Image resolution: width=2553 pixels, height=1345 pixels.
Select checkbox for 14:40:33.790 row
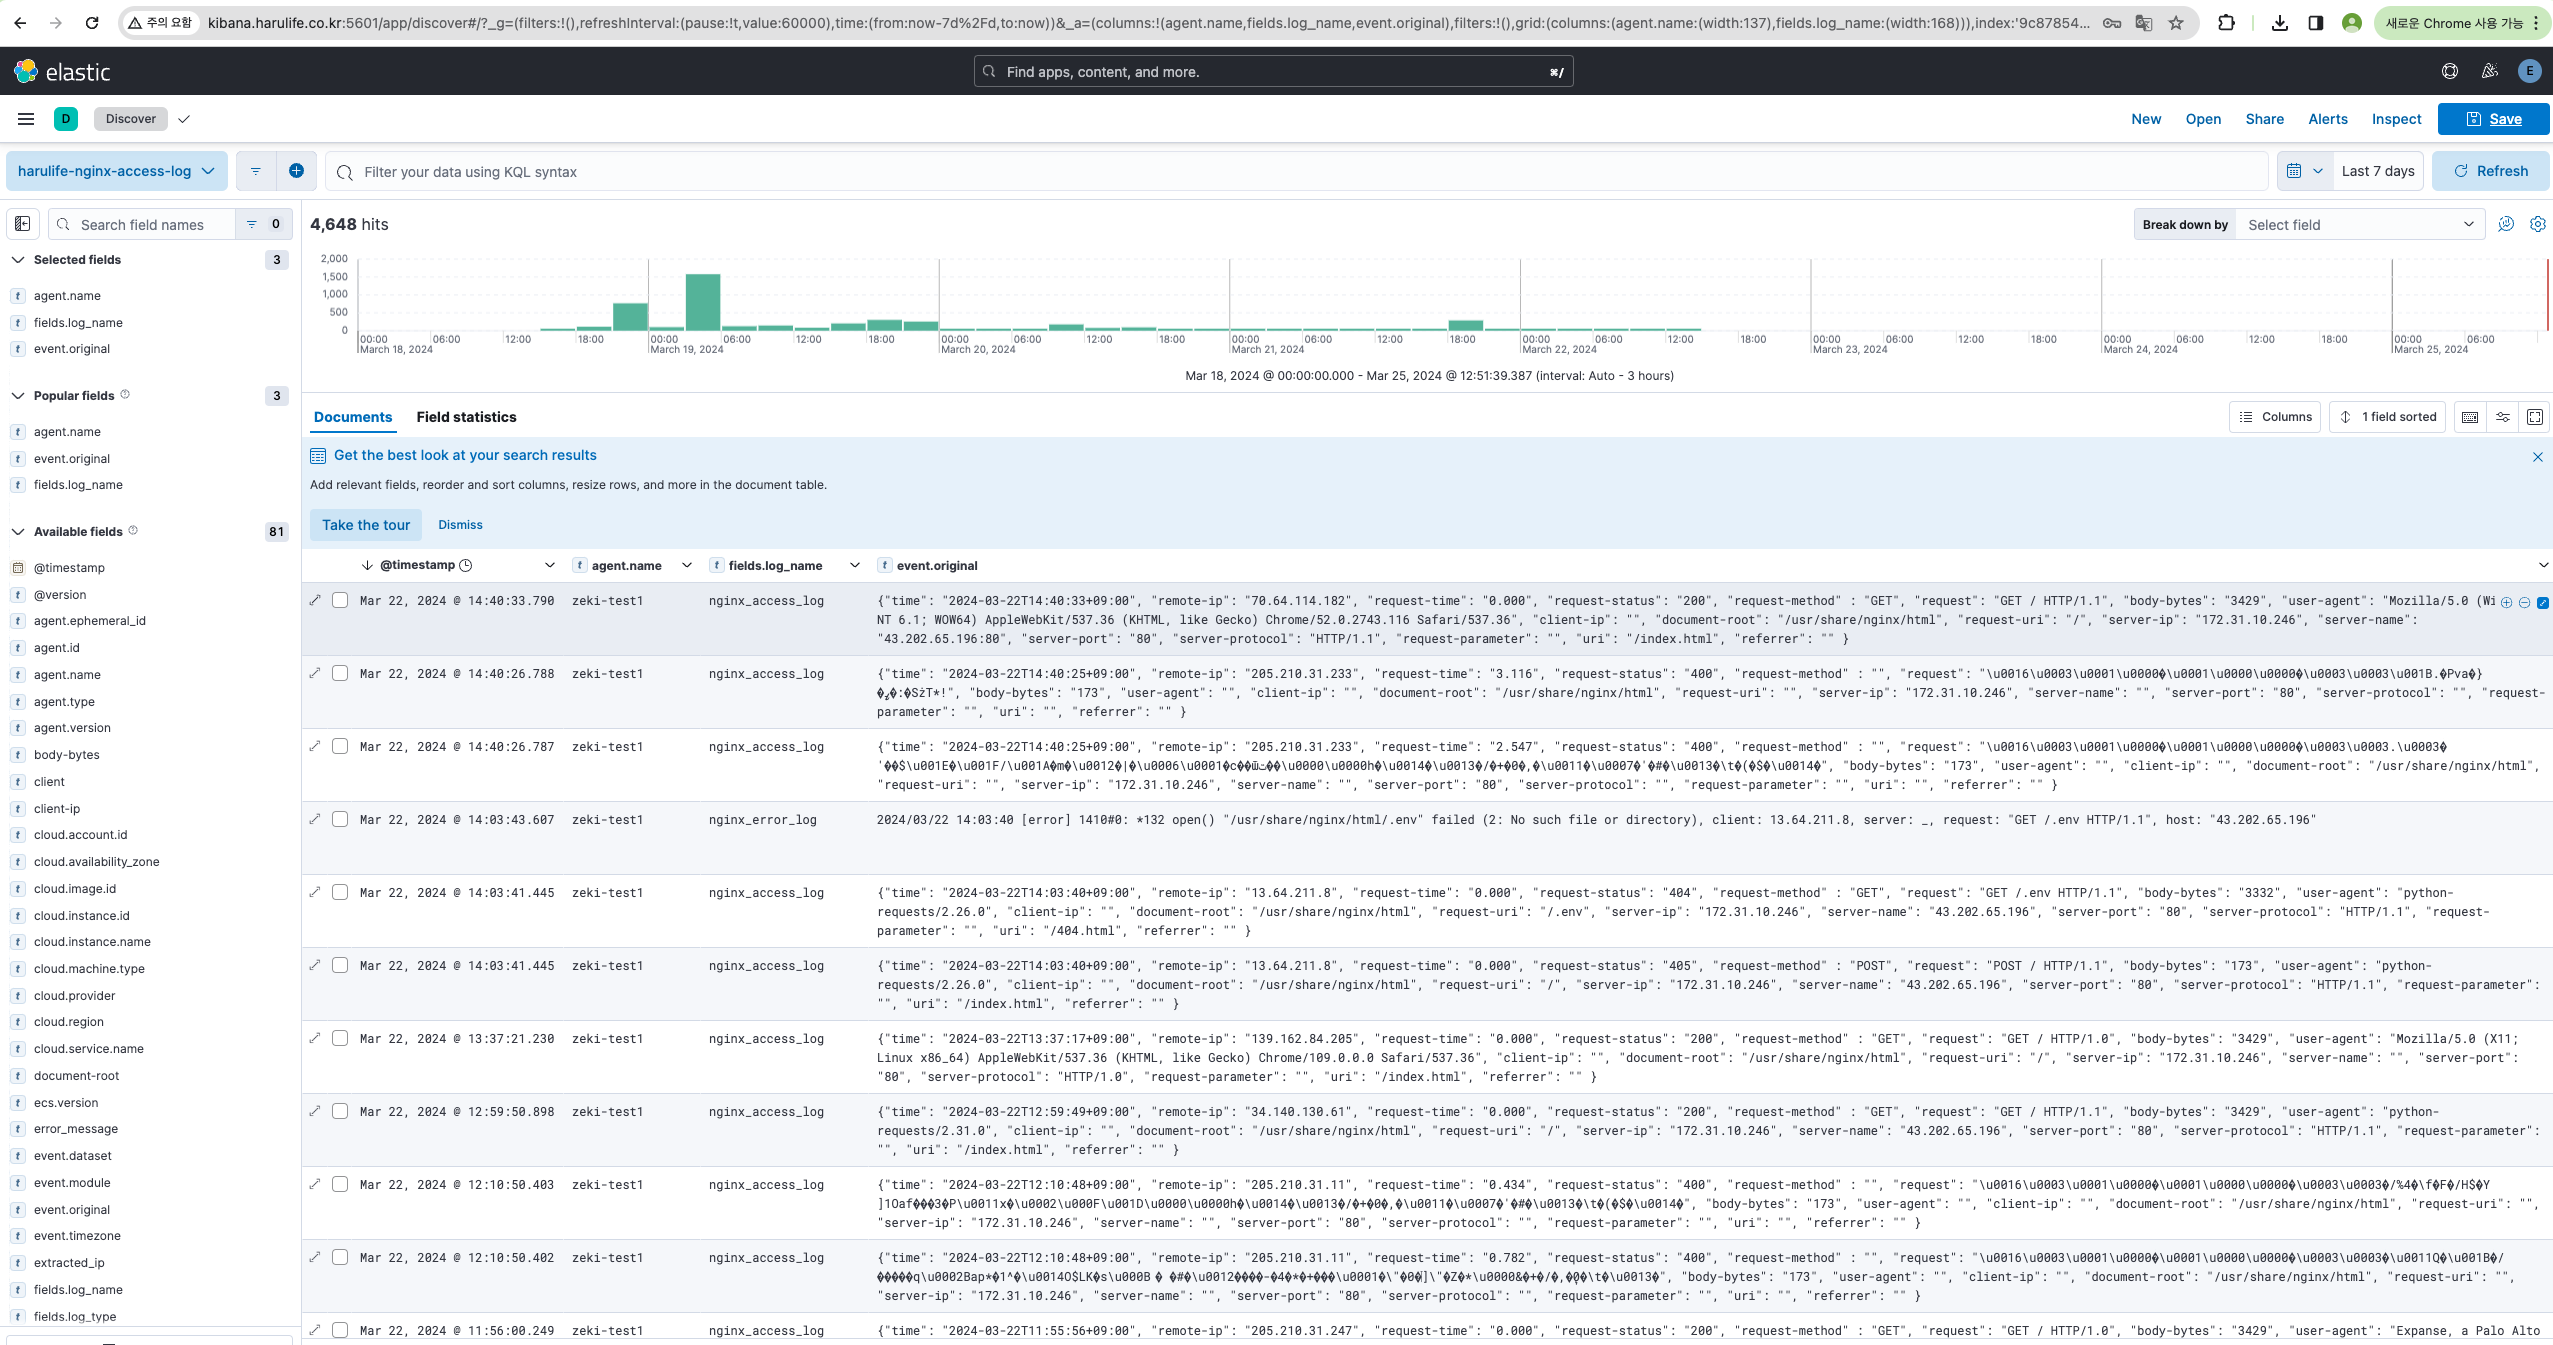point(340,601)
